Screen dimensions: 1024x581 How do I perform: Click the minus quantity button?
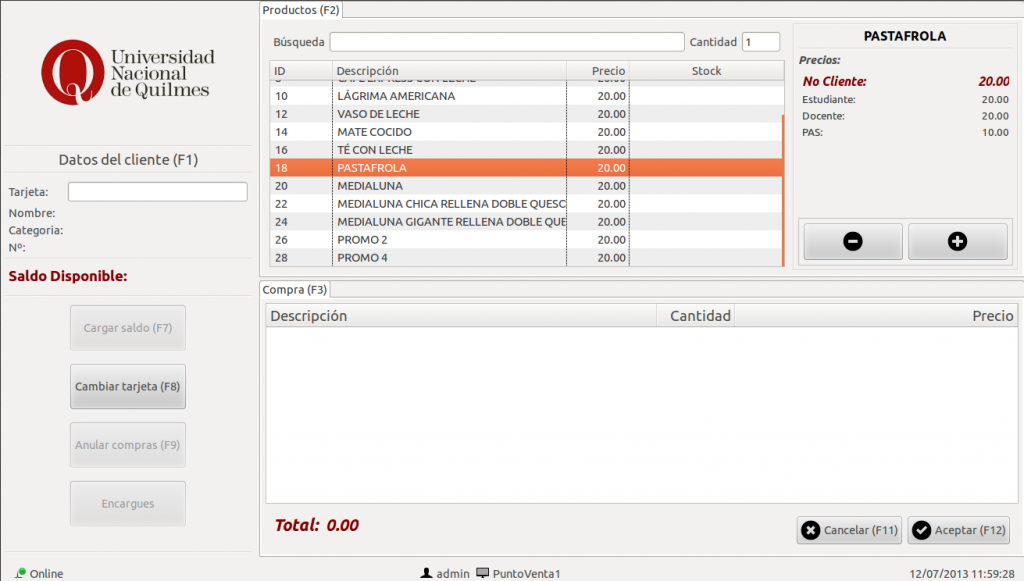pos(853,241)
